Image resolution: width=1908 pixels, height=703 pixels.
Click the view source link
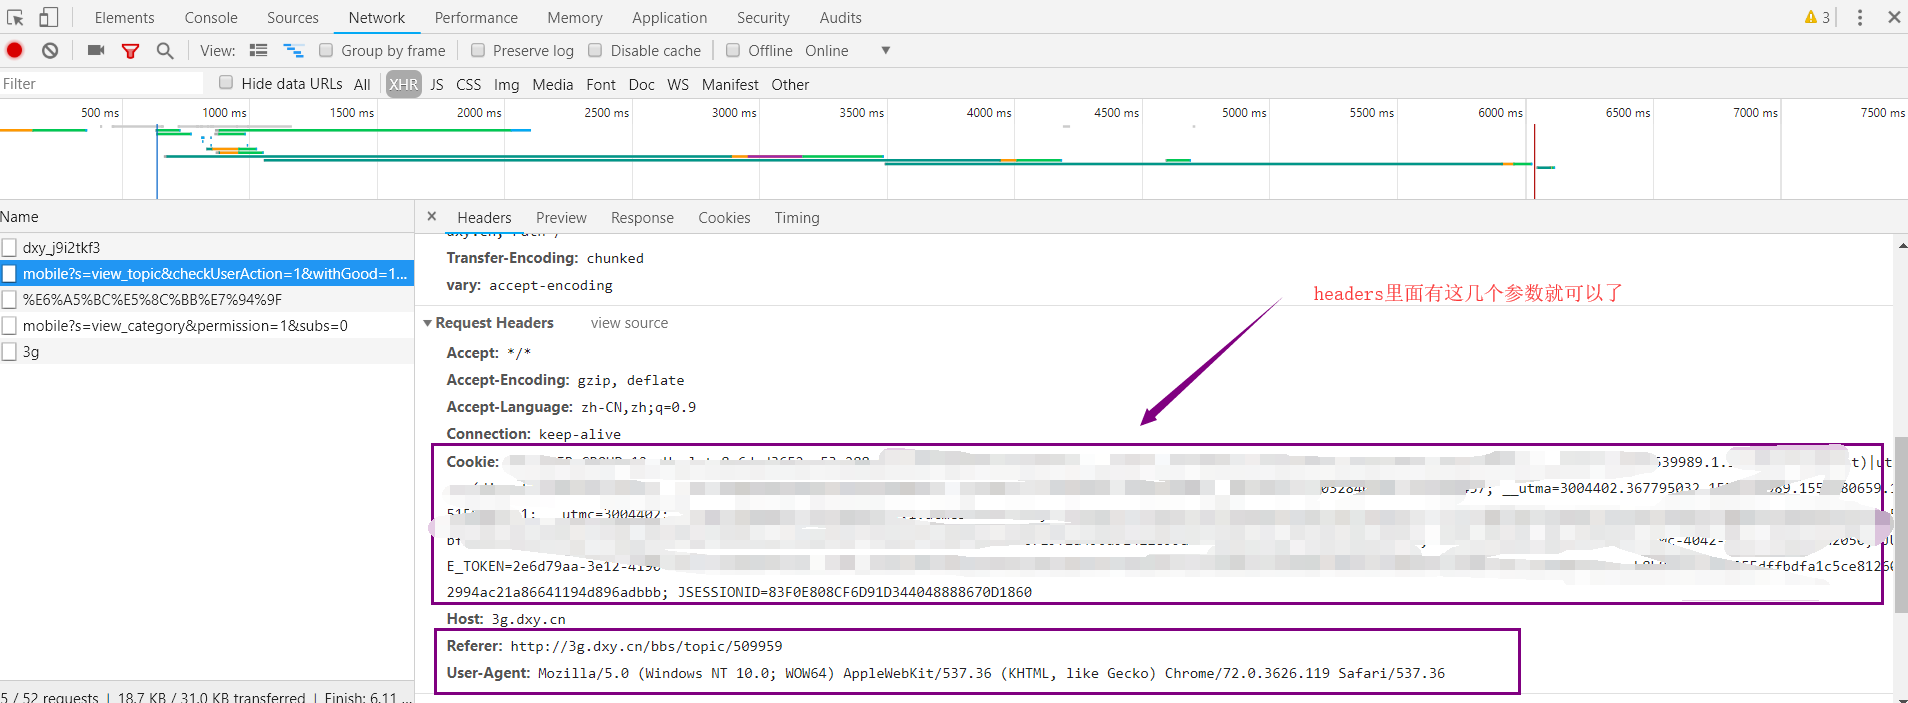[x=629, y=323]
